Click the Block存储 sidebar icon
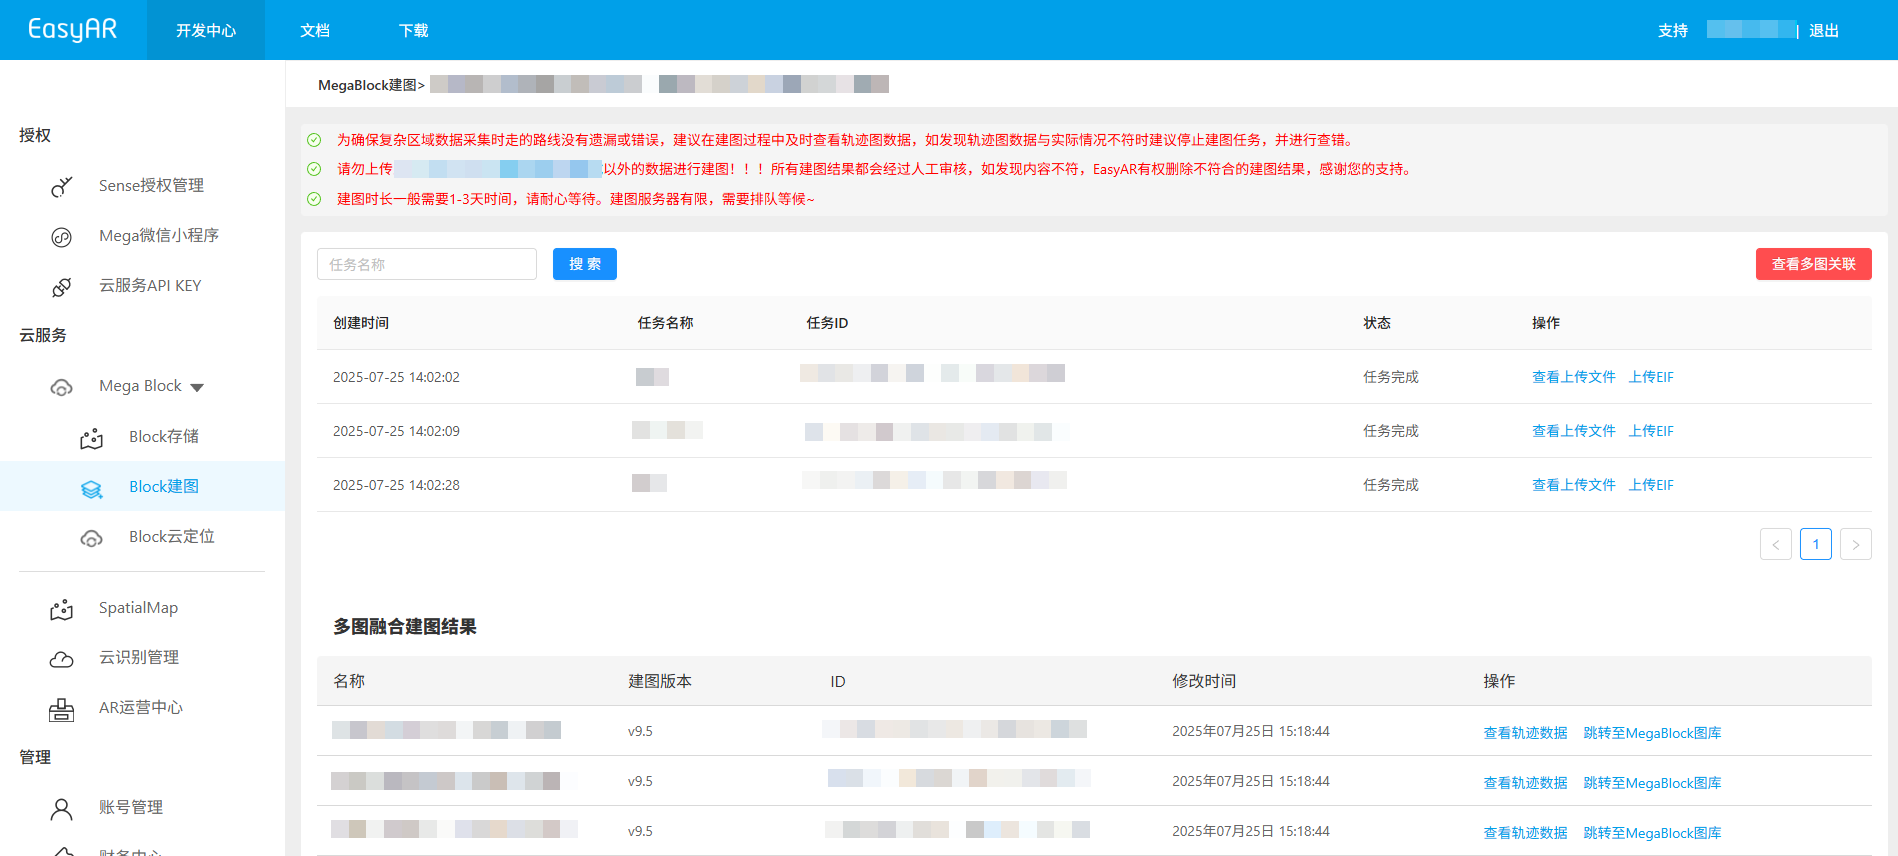The height and width of the screenshot is (856, 1898). click(x=92, y=438)
